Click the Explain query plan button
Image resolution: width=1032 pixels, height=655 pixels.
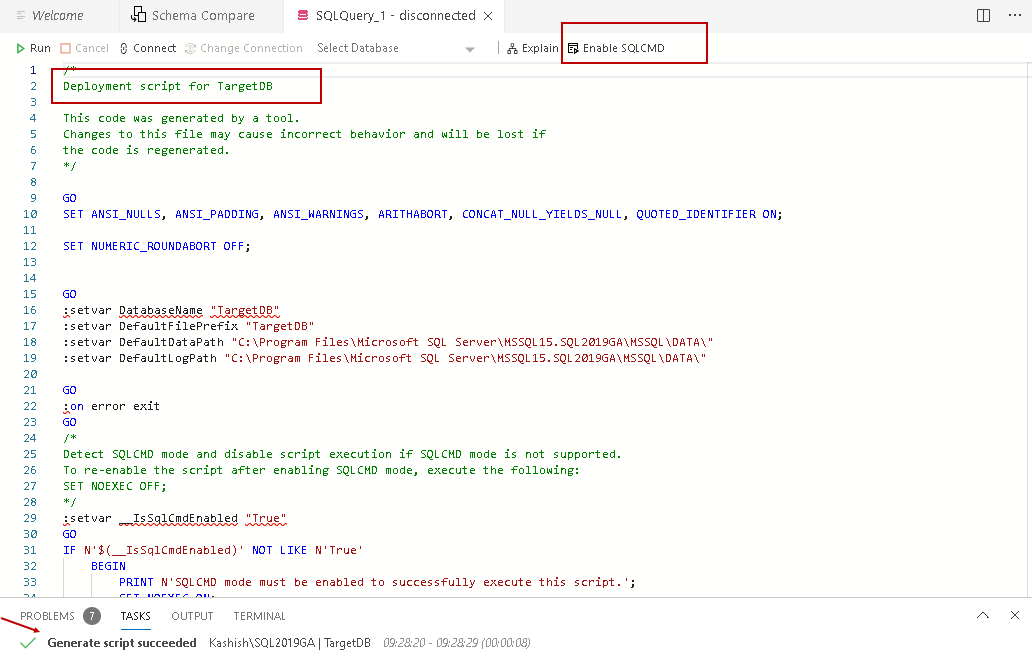coord(532,48)
